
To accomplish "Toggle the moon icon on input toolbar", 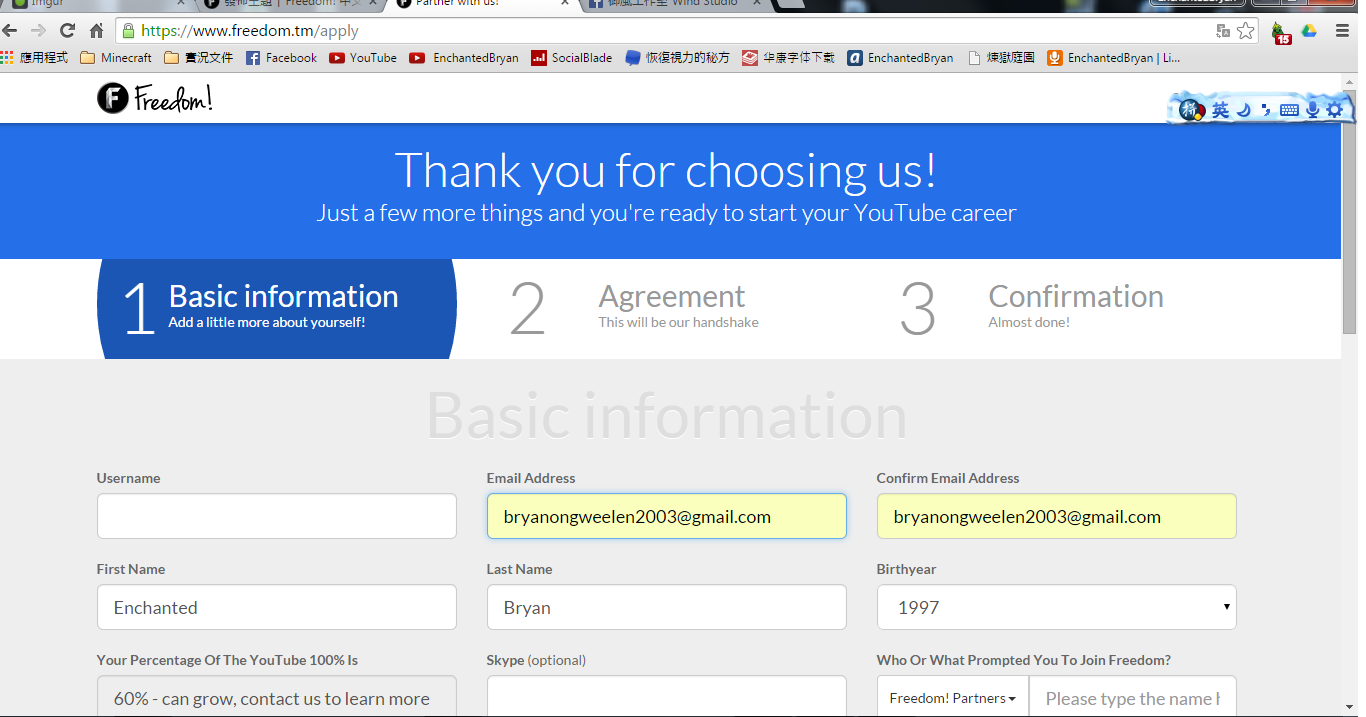I will coord(1244,110).
